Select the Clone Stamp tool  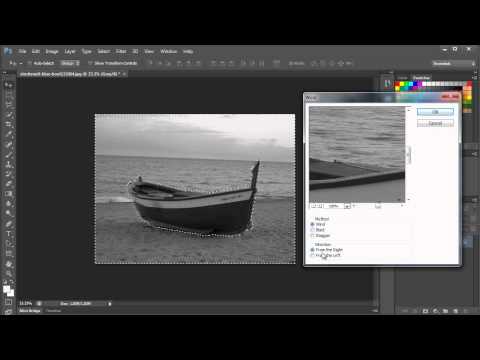pyautogui.click(x=9, y=164)
